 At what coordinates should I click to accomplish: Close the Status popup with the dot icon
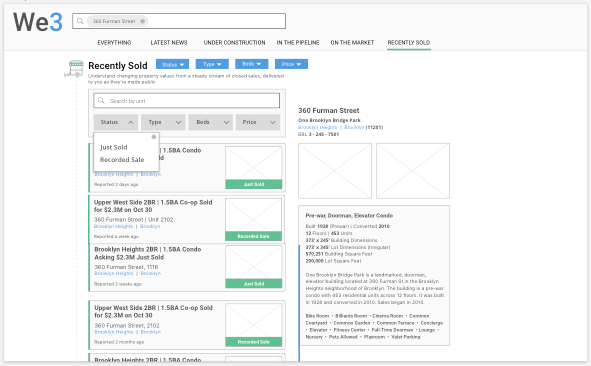154,137
